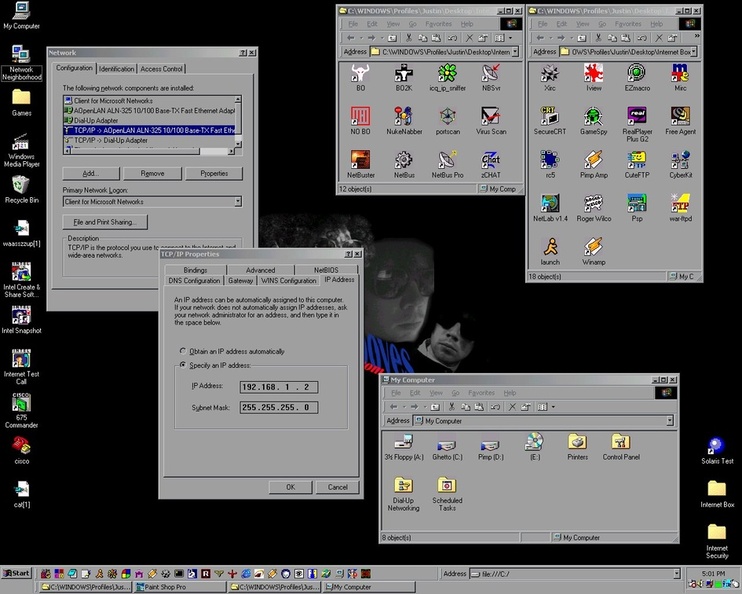Viewport: 742px width, 594px height.
Task: Click File and Print Sharing button
Action: tap(105, 222)
